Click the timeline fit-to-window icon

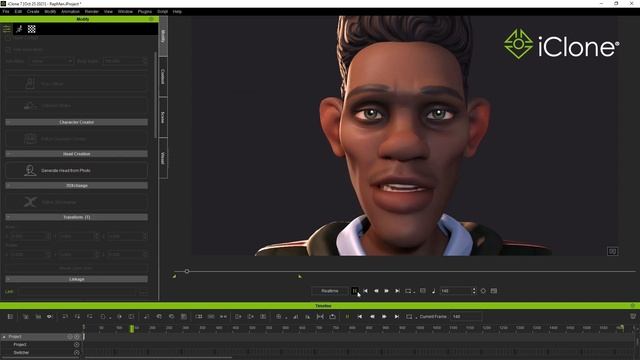320,316
